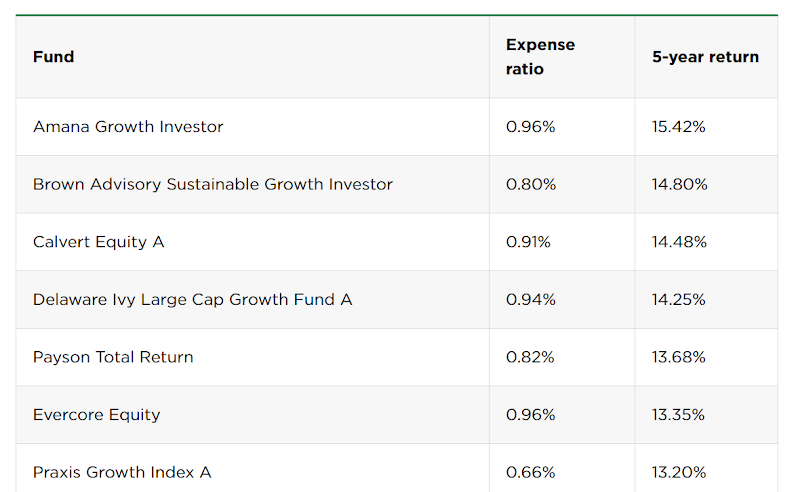Image resolution: width=800 pixels, height=492 pixels.
Task: Select Calvert Equity A's 0.91% expense ratio
Action: pos(528,242)
